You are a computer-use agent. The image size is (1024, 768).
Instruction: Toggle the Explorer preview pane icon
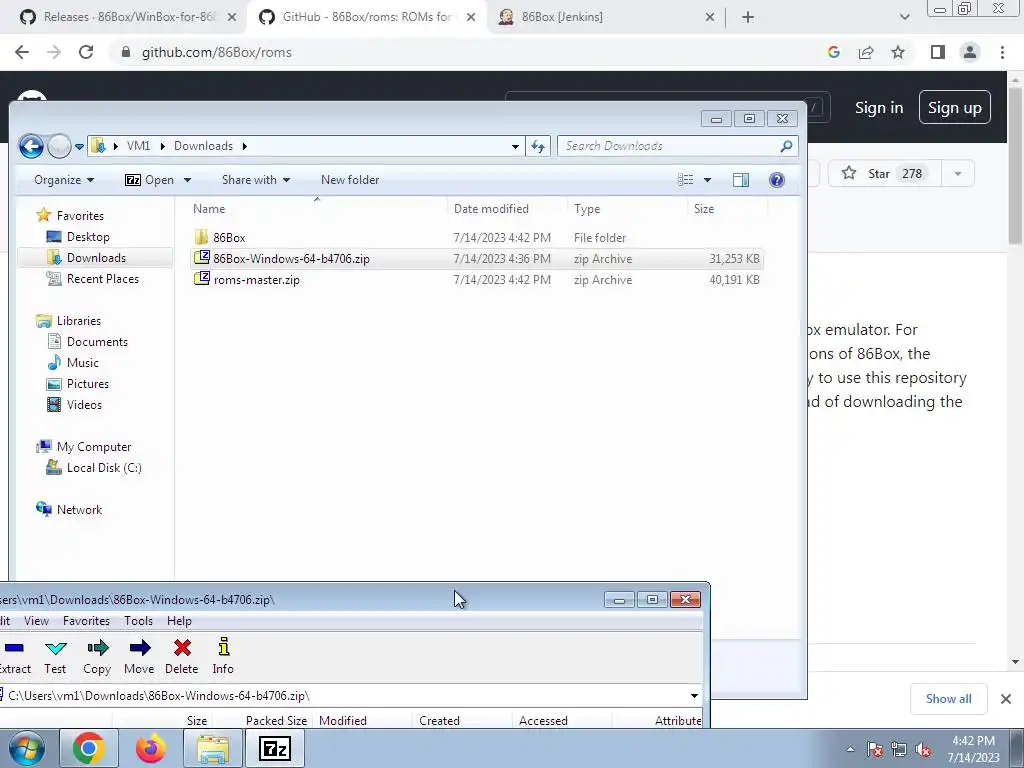click(741, 180)
